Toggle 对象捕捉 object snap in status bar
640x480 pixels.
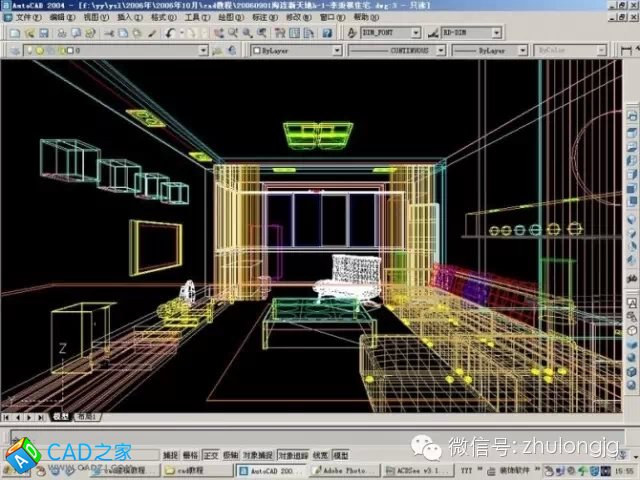(x=259, y=453)
